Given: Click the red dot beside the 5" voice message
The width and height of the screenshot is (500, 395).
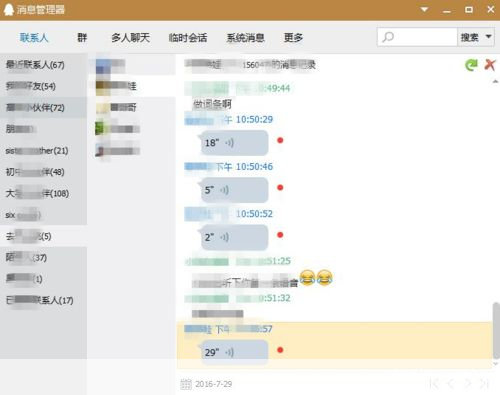Looking at the screenshot, I should coord(280,188).
